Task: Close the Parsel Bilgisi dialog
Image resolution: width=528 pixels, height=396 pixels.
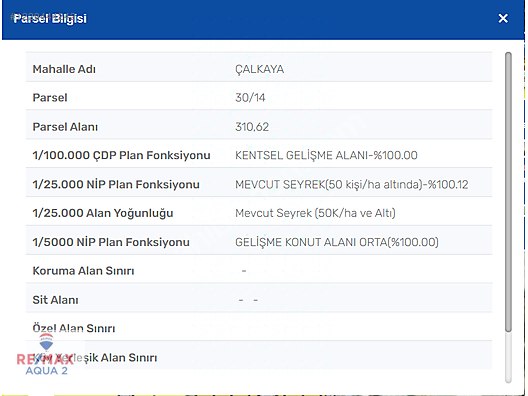Action: click(503, 18)
